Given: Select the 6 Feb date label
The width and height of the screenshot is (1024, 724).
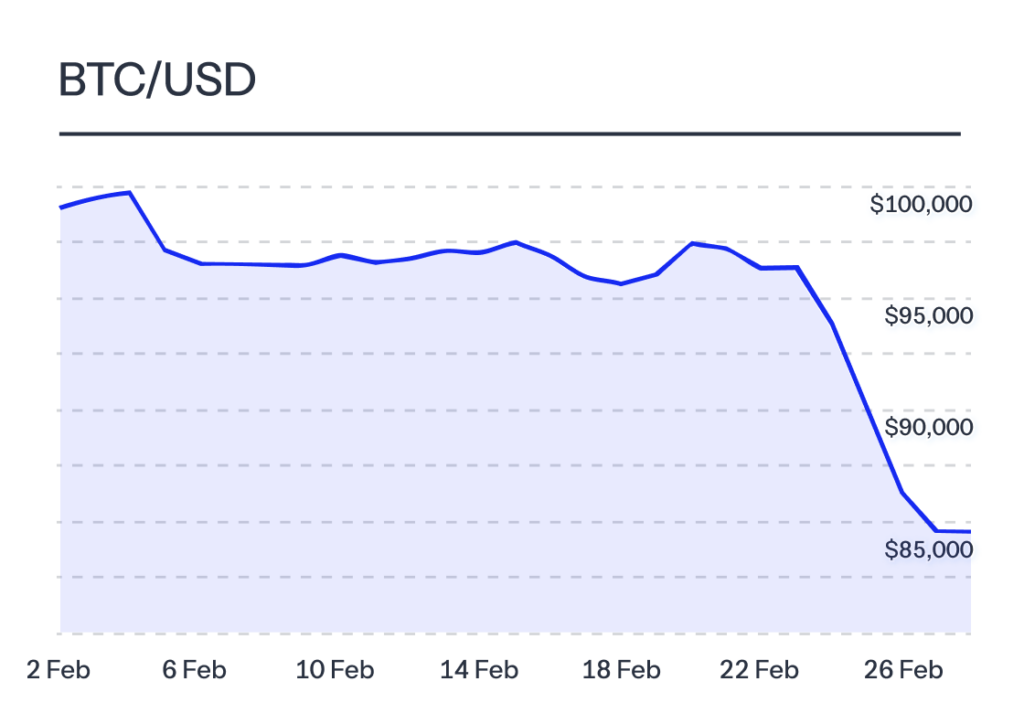Looking at the screenshot, I should coord(192,669).
